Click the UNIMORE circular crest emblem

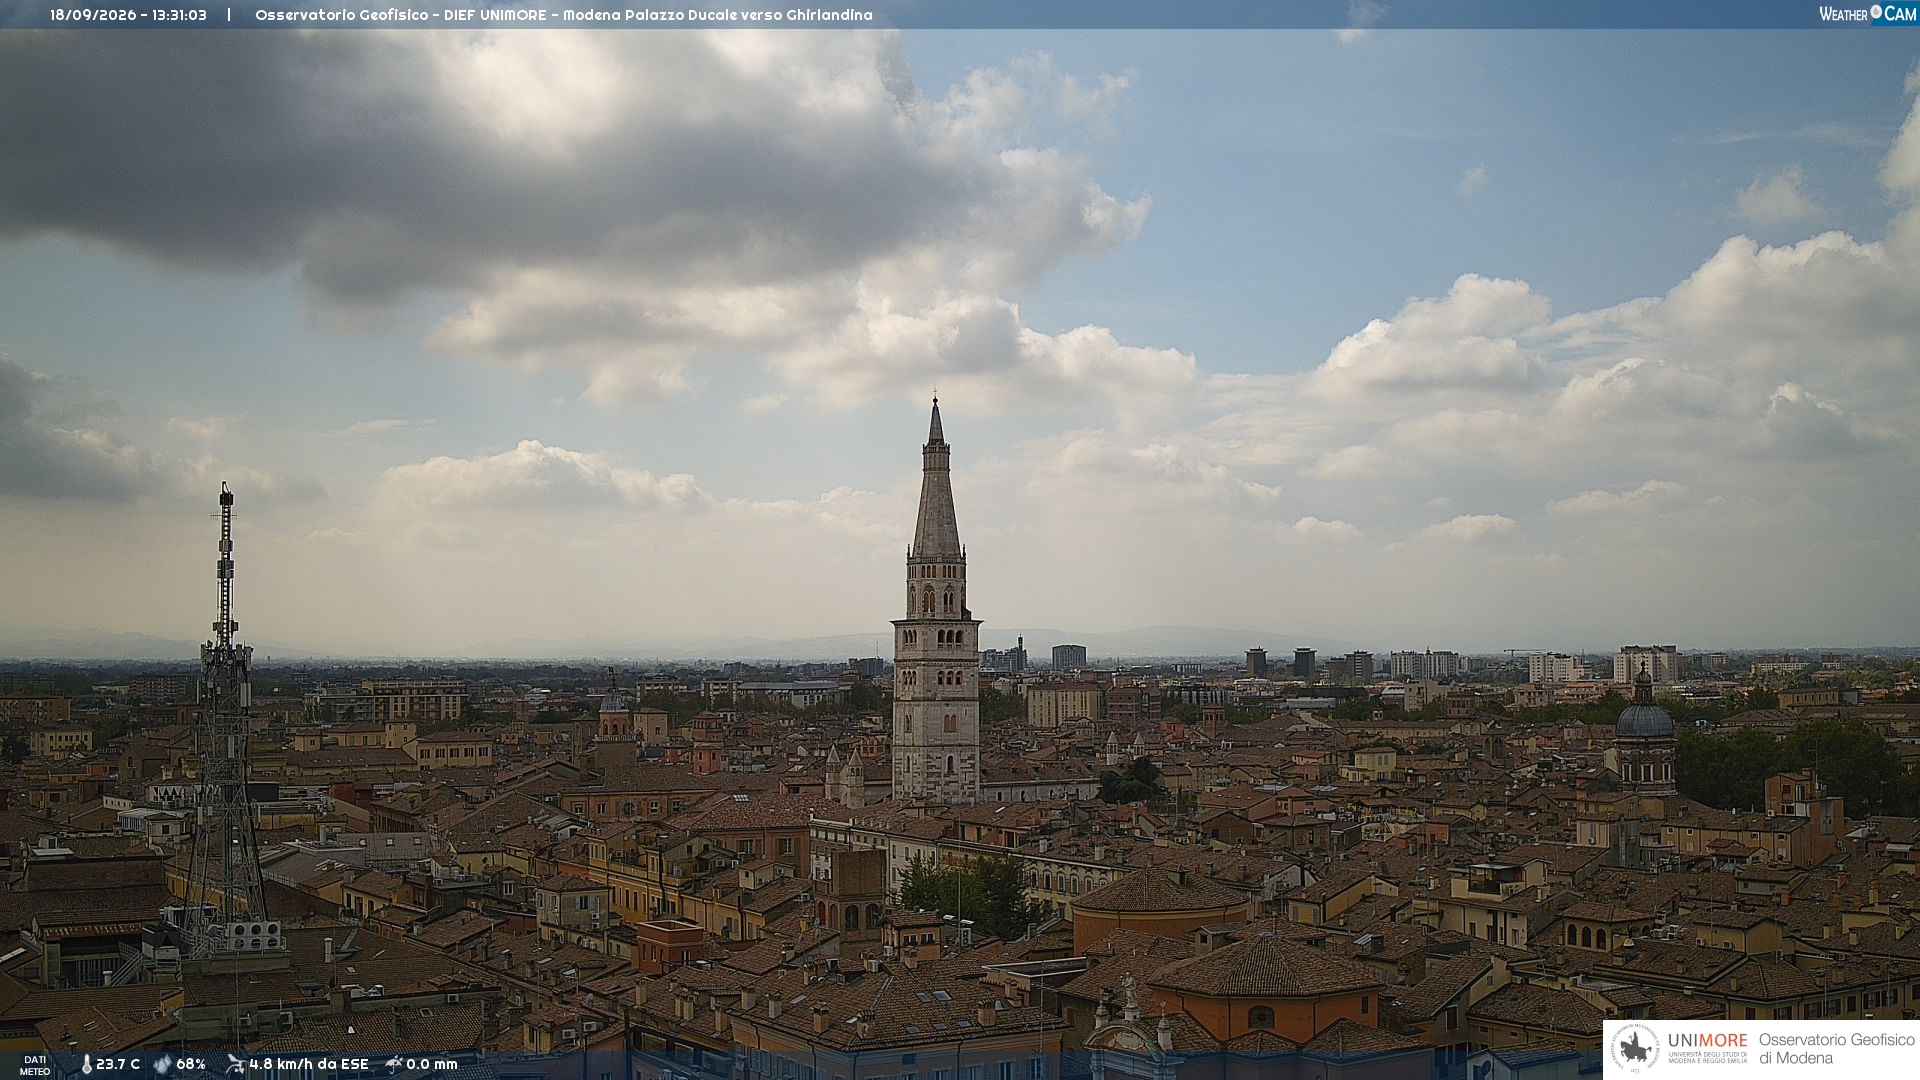click(x=1635, y=1048)
